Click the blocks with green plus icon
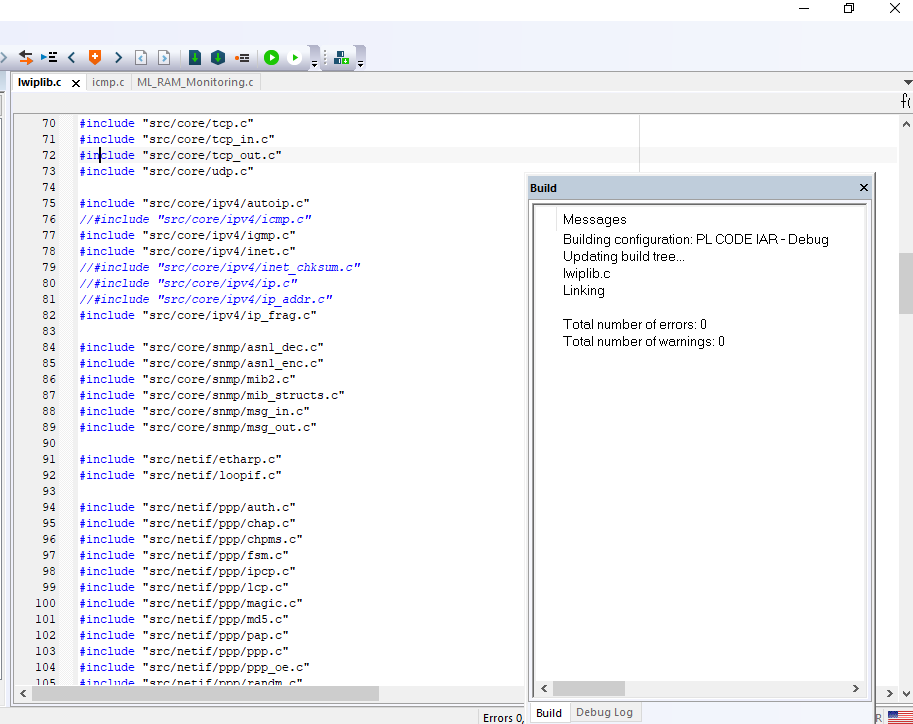This screenshot has height=724, width=913. [x=342, y=58]
